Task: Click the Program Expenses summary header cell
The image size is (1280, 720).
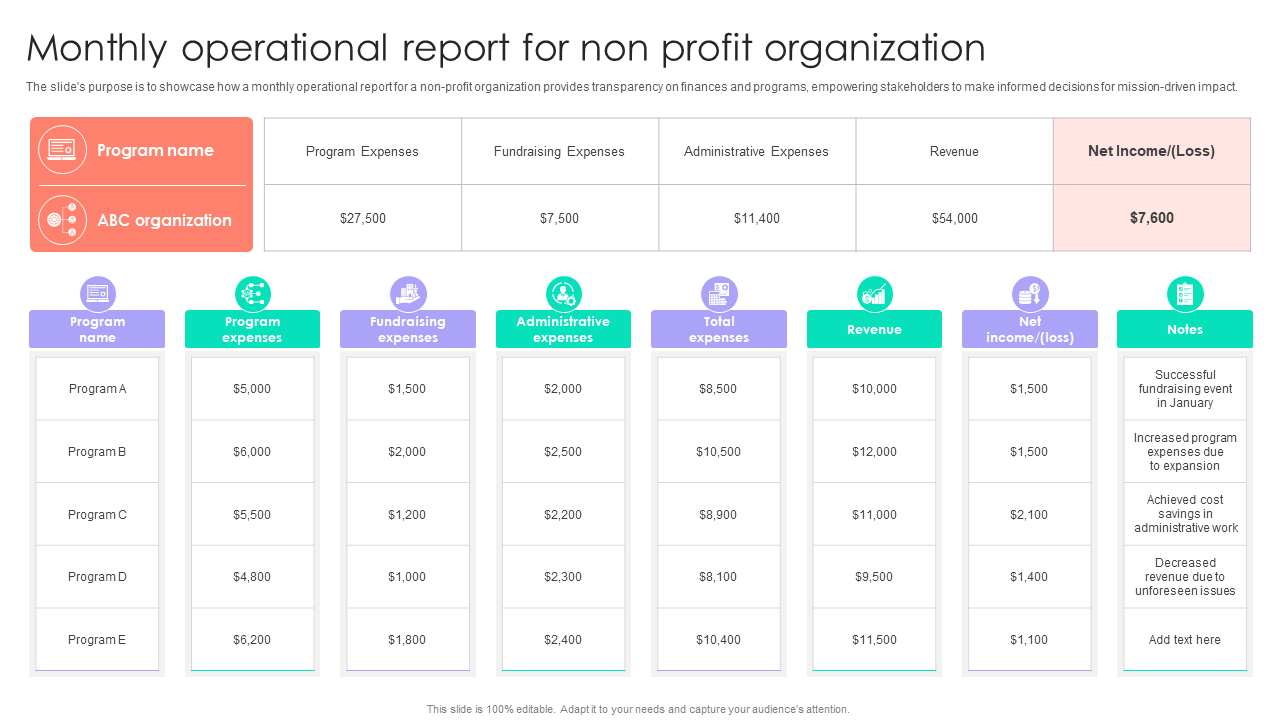Action: [362, 151]
